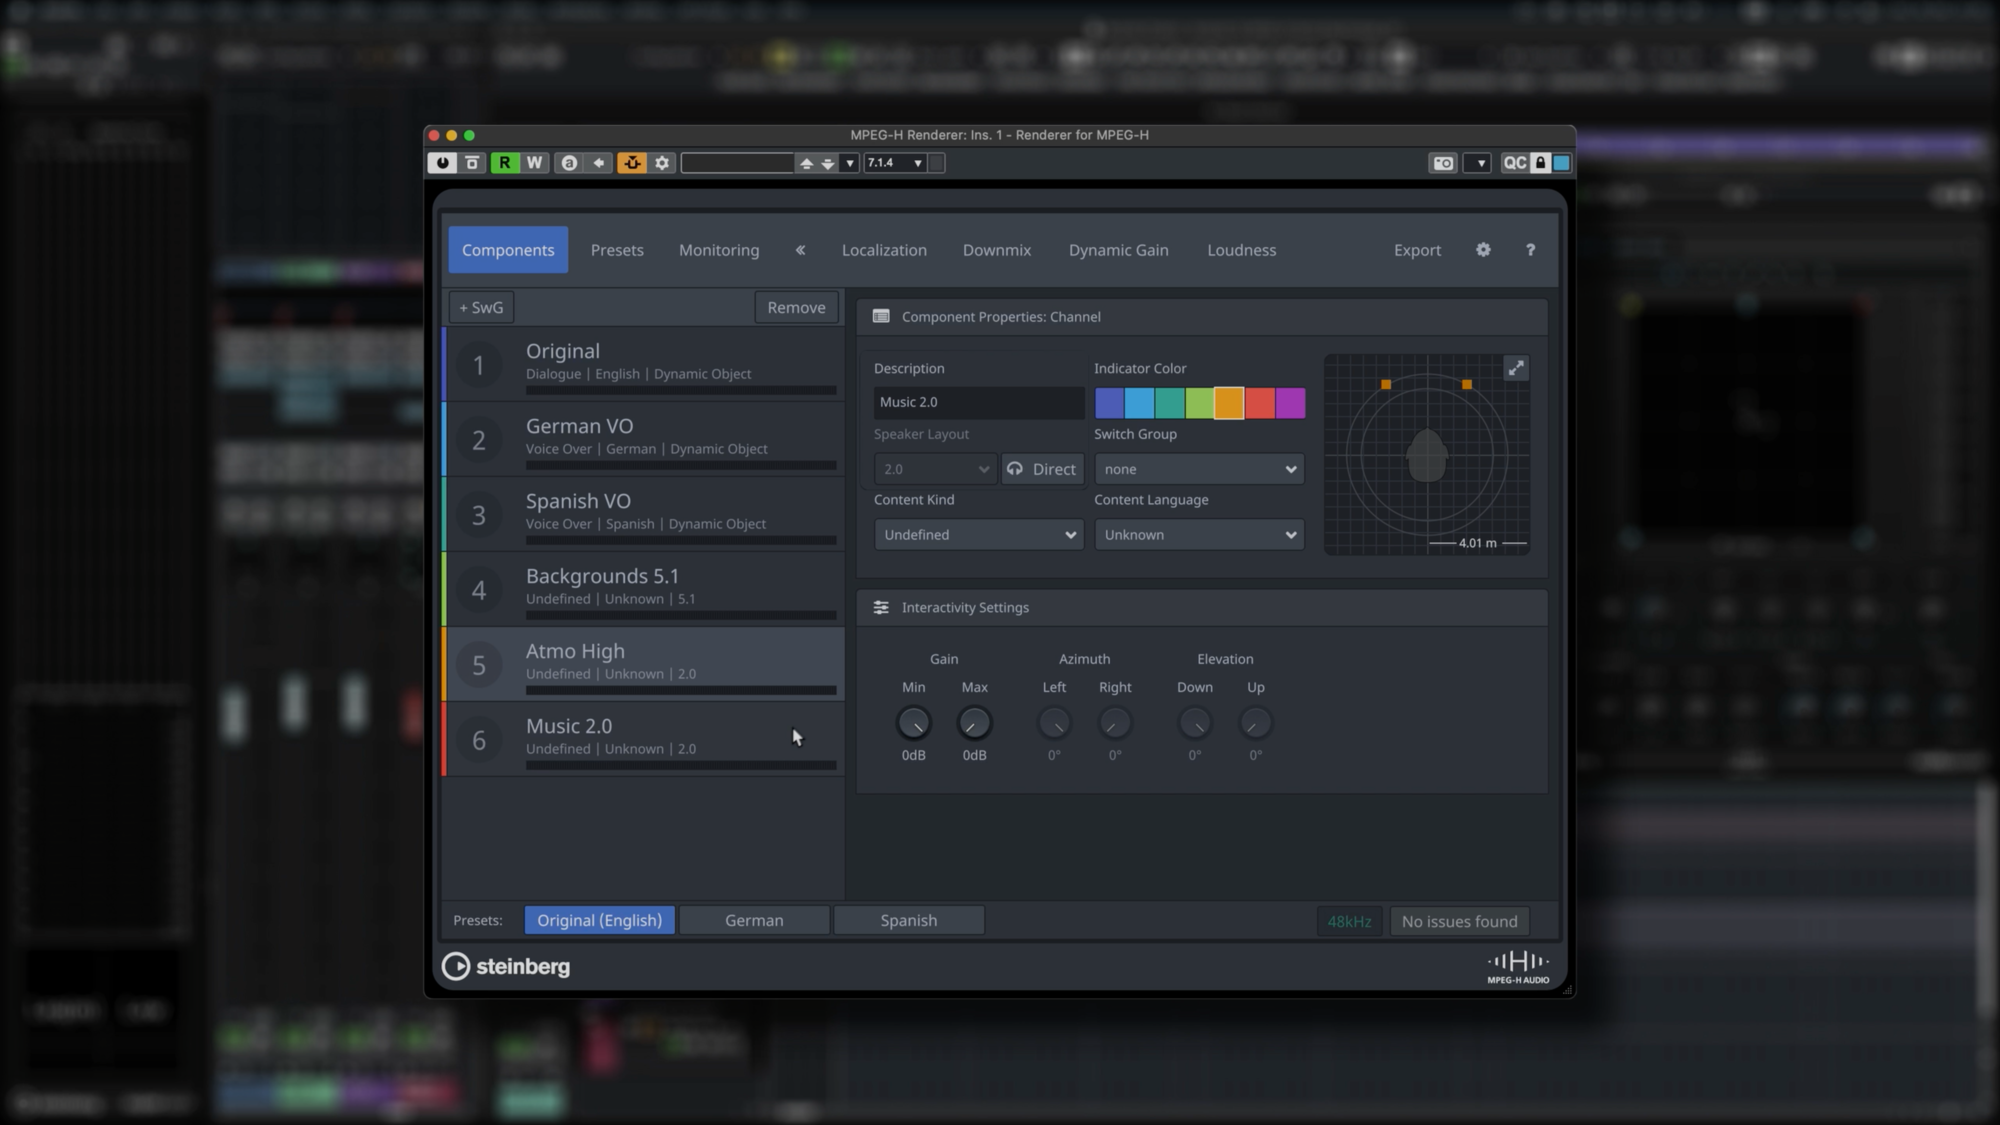Open the Content Language dropdown showing Unknown

1199,534
